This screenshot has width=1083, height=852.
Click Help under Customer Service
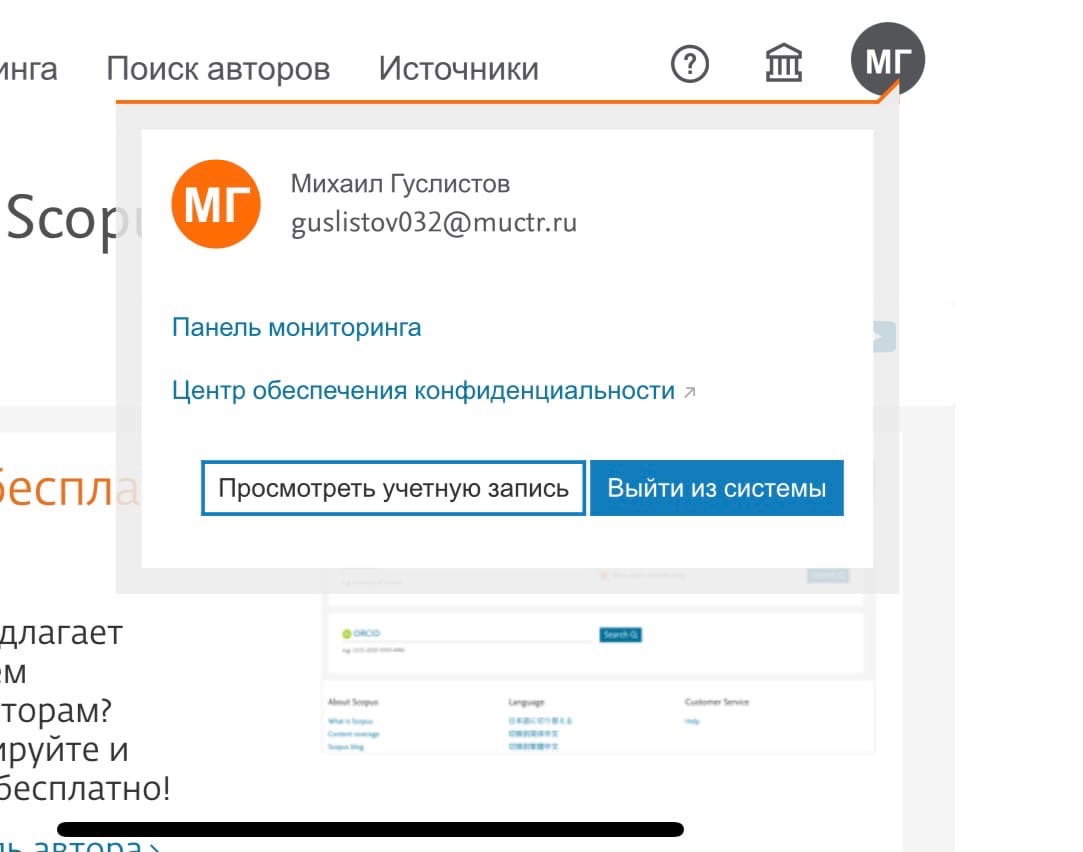[x=692, y=721]
